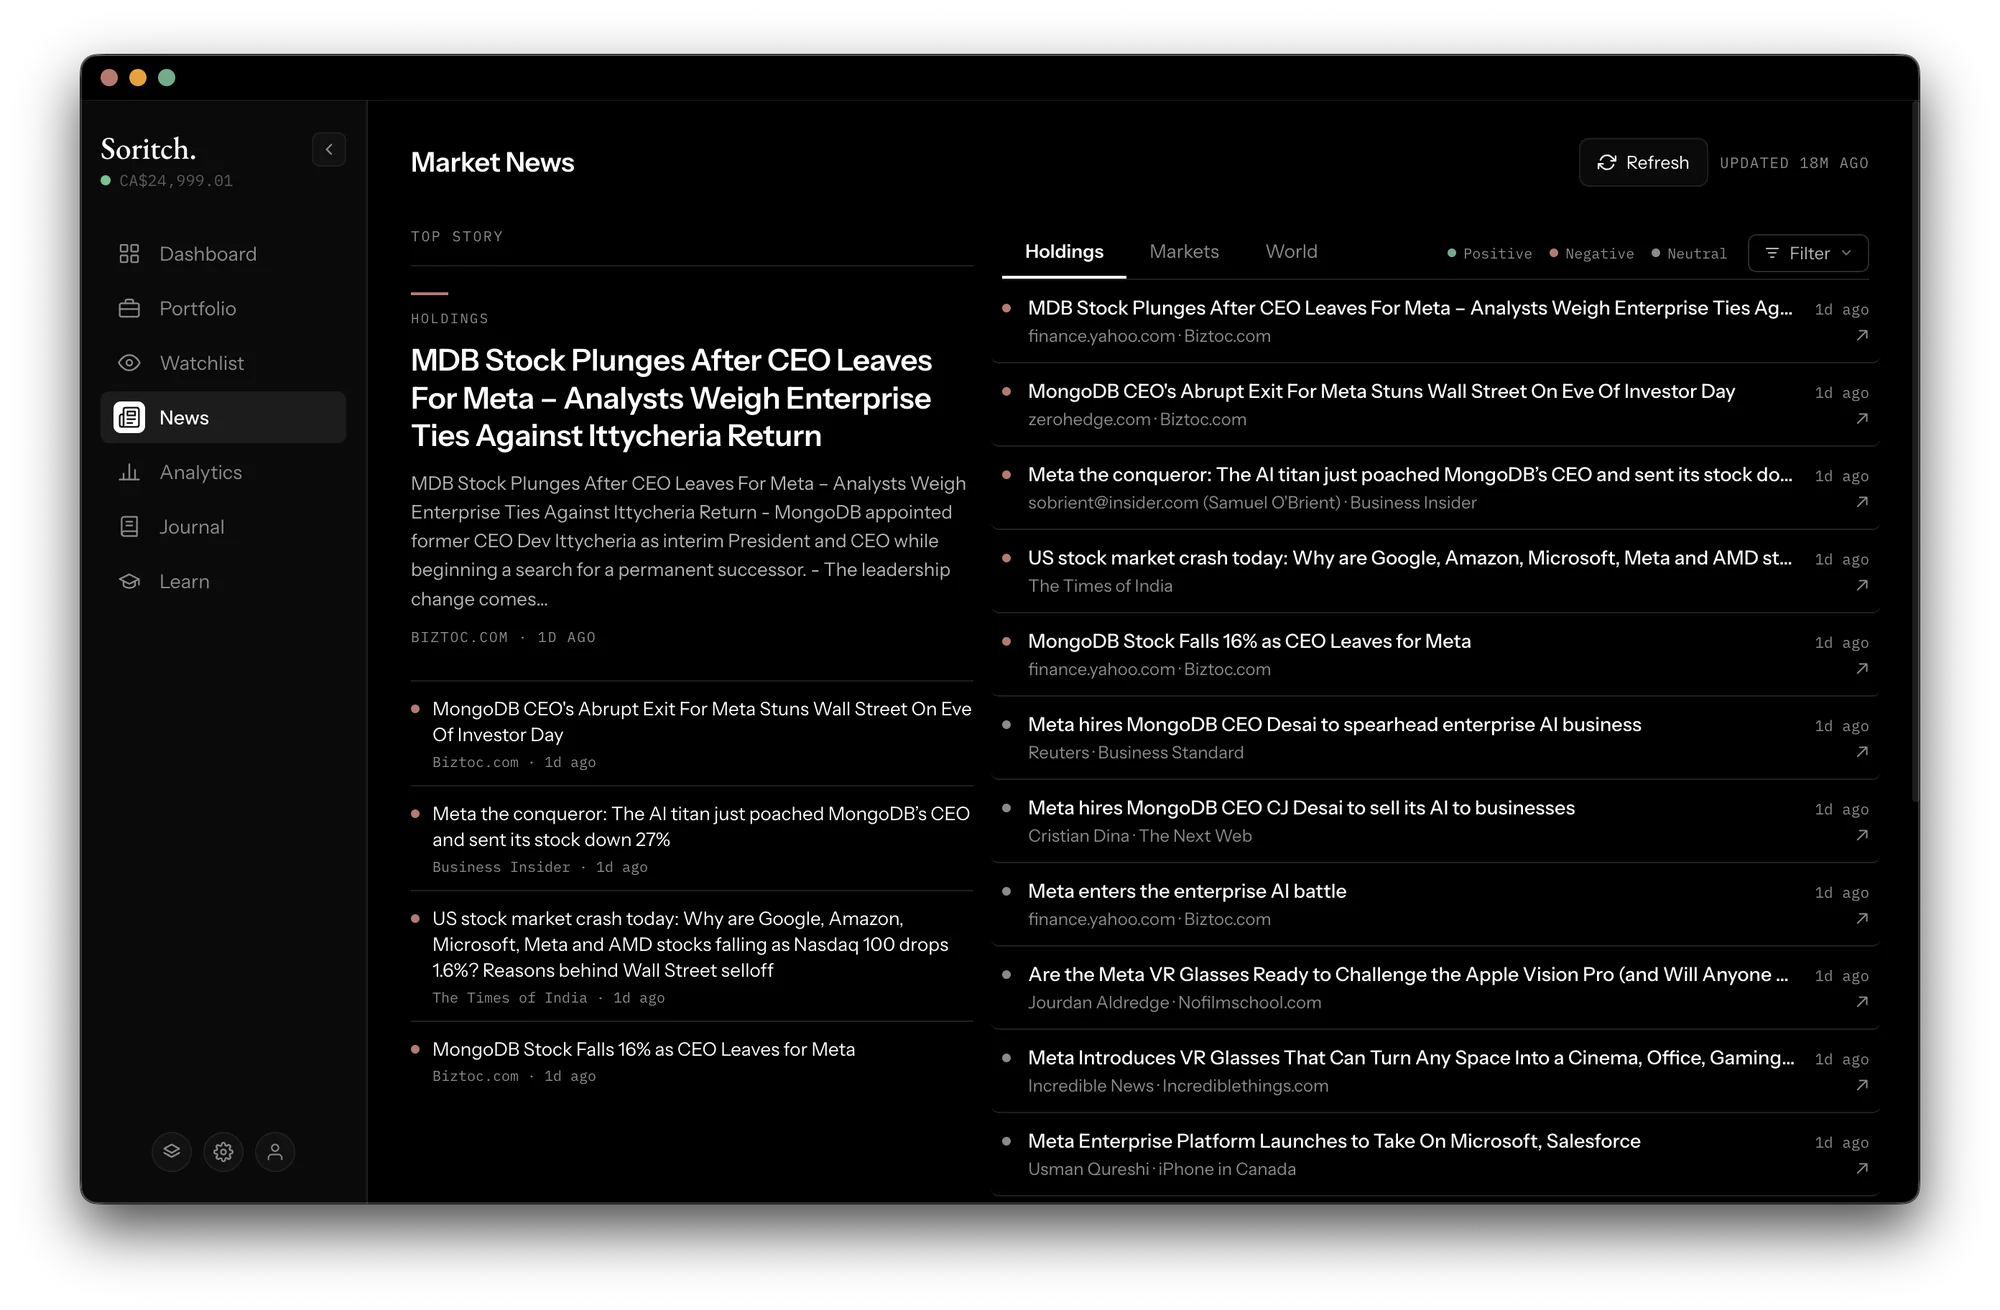Click list headline MDB Stock Plunges After CEO Leaves
This screenshot has width=2000, height=1310.
1410,308
